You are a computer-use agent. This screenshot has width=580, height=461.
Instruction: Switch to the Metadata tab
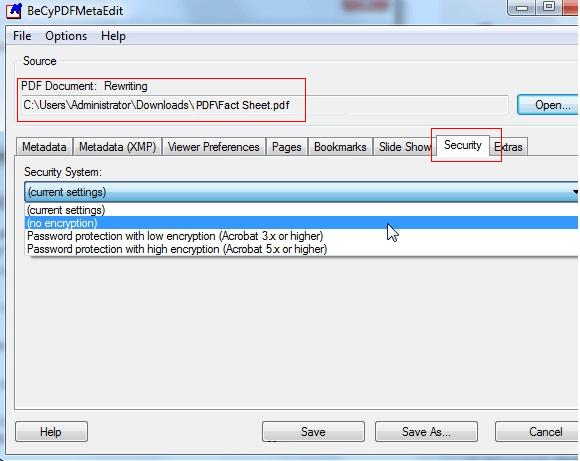pyautogui.click(x=44, y=147)
